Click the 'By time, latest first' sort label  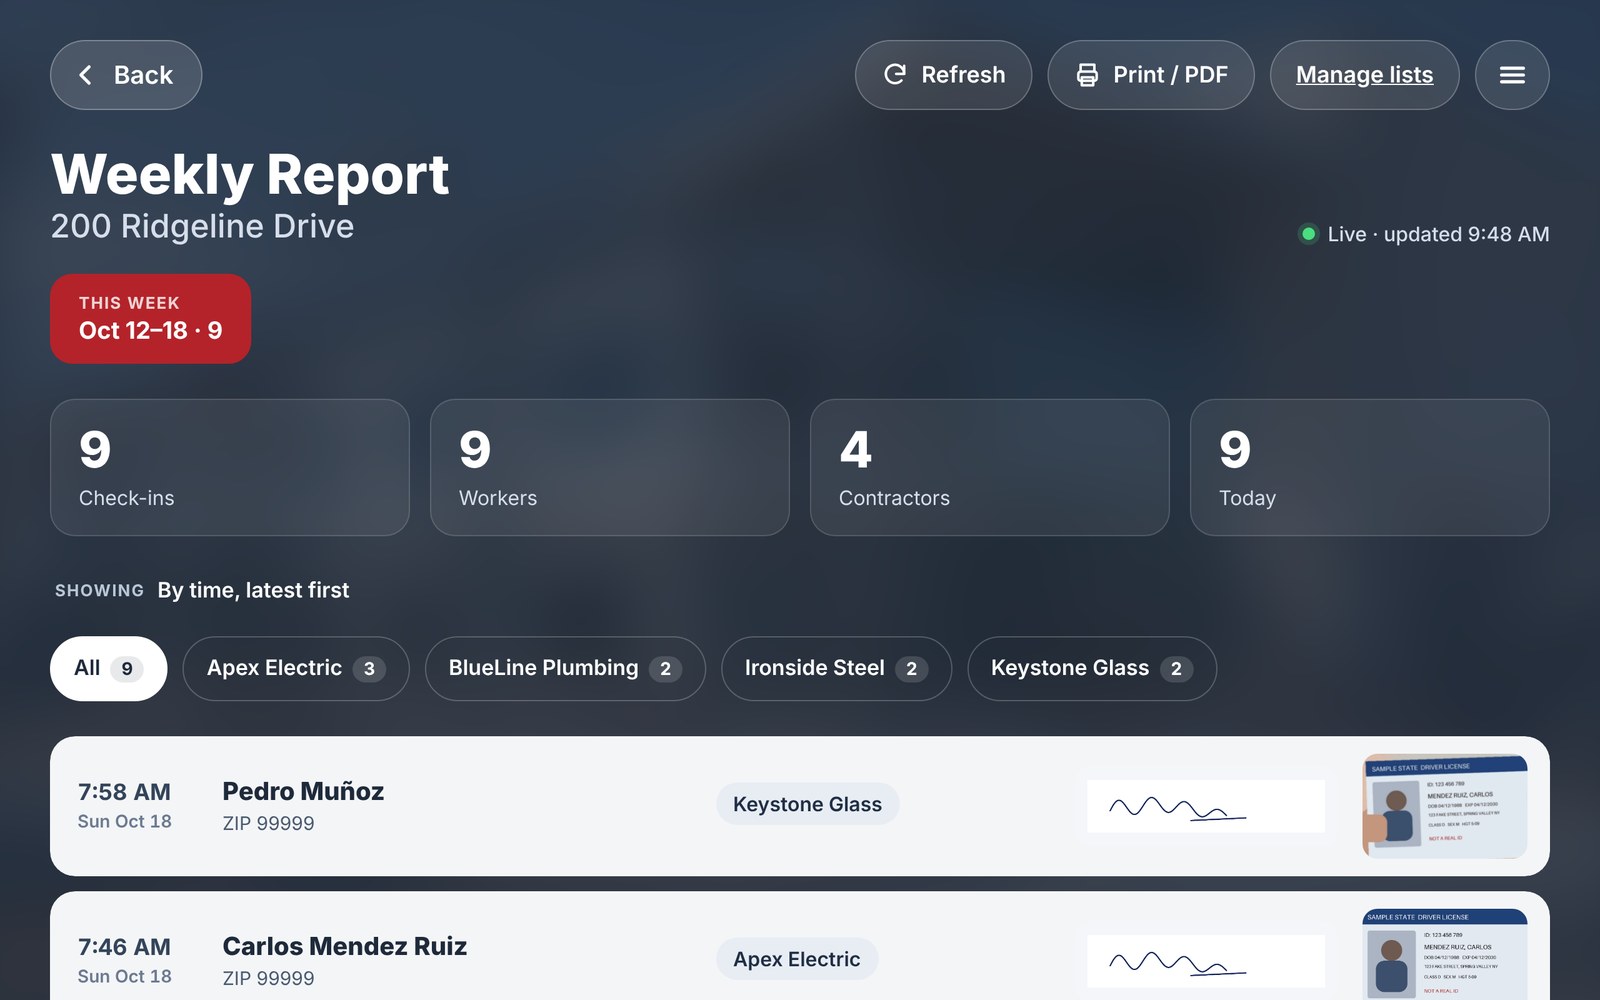click(253, 590)
